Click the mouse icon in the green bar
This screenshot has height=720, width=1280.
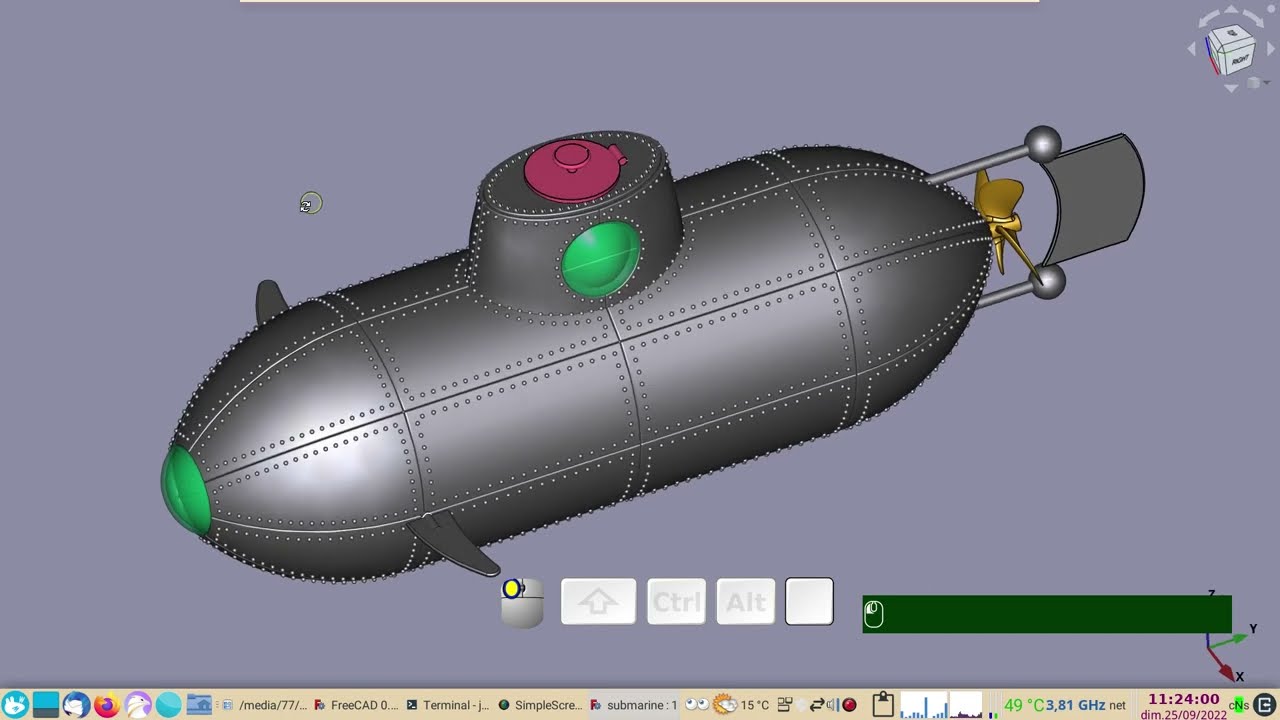873,614
